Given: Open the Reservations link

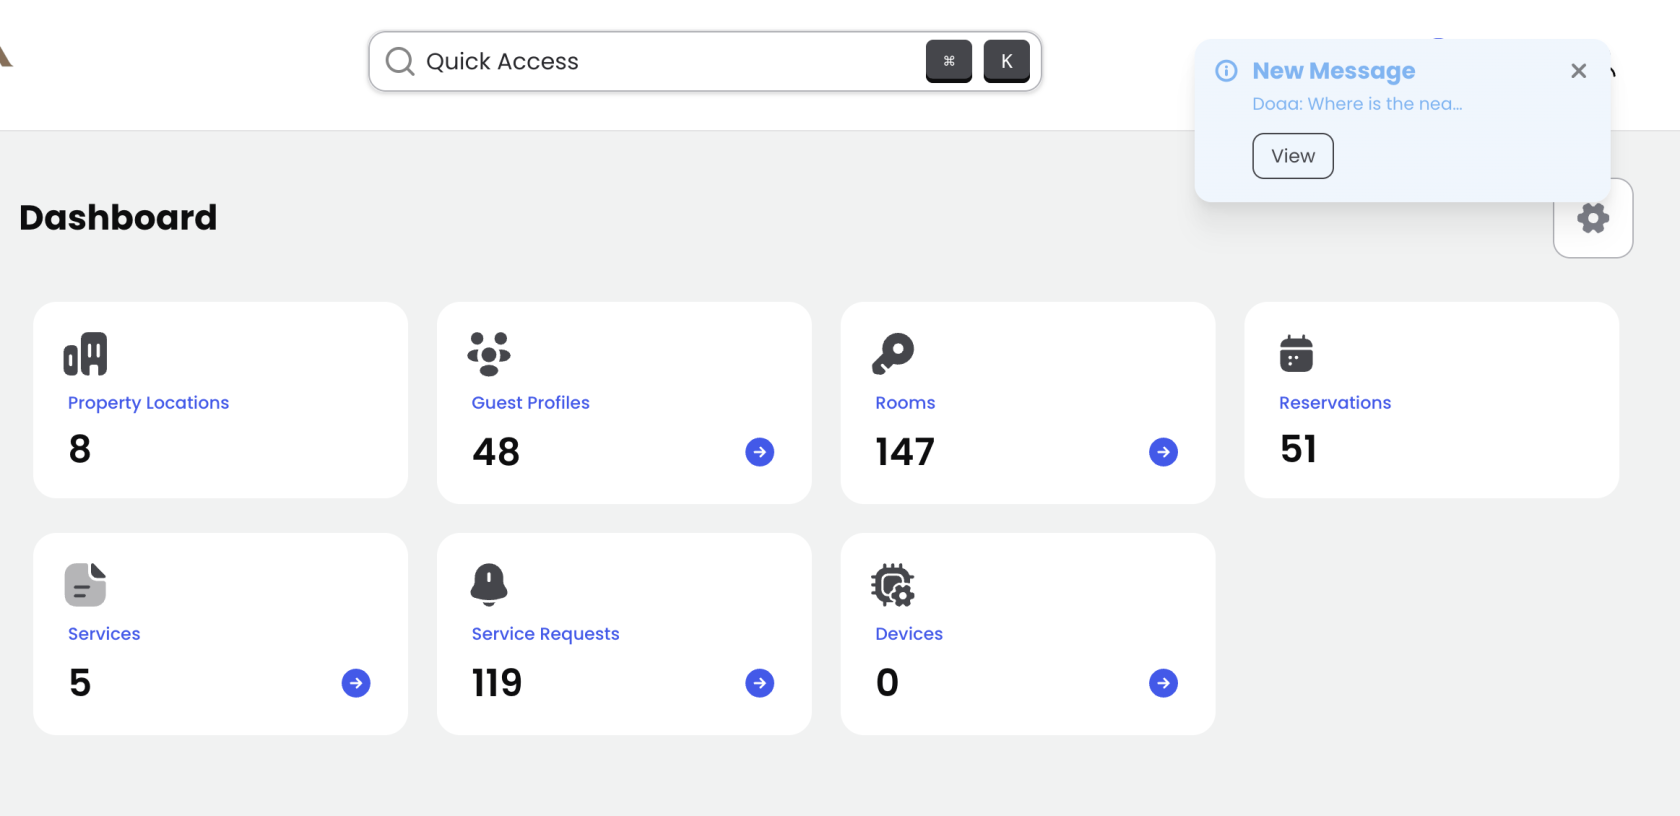Looking at the screenshot, I should [x=1334, y=403].
